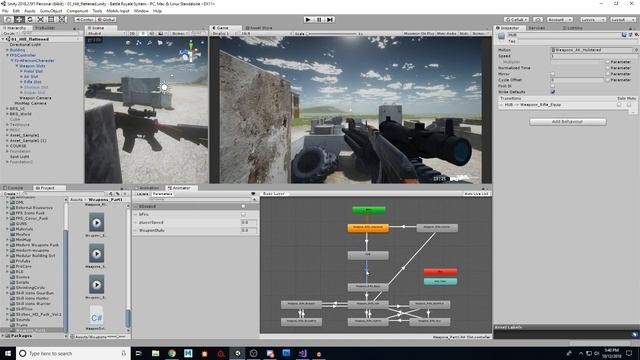Enable the Cycle Offset Parameter checkbox
640x360 pixels.
pos(607,80)
